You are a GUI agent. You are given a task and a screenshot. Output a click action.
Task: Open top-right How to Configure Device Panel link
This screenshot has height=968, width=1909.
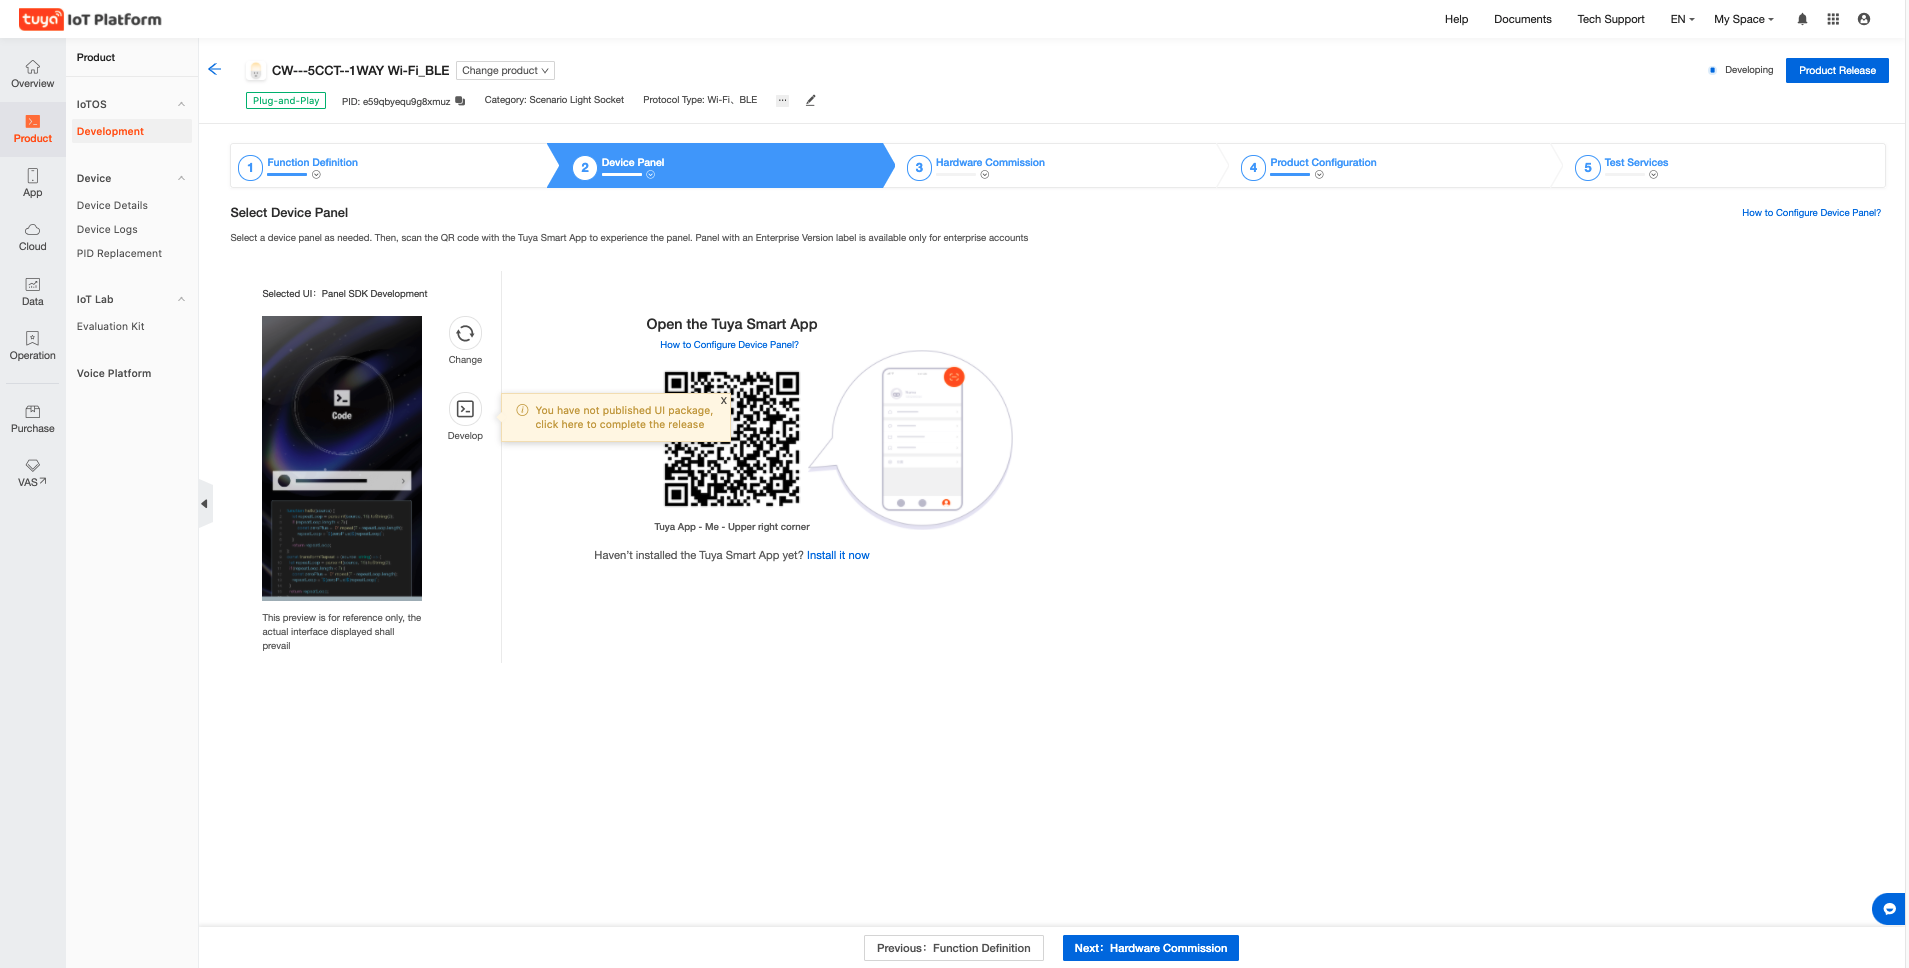pyautogui.click(x=1811, y=213)
